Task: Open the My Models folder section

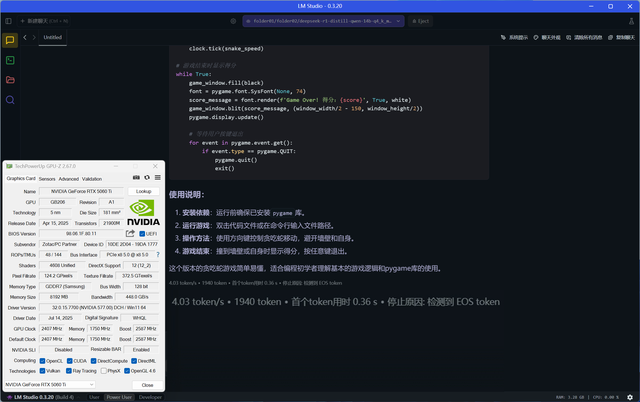Action: point(10,80)
